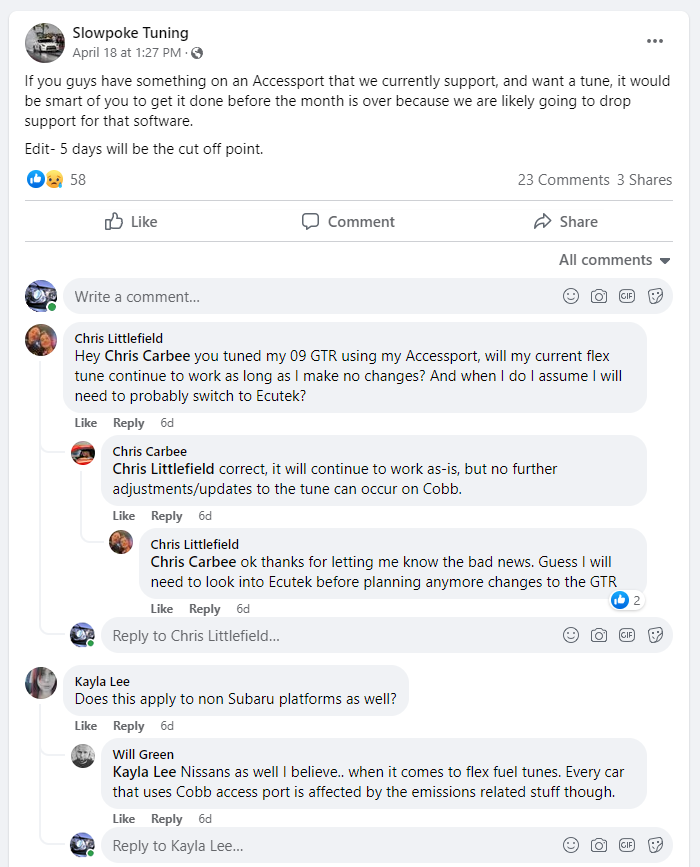
Task: Open the sticker picker in the top comment box
Action: (655, 296)
